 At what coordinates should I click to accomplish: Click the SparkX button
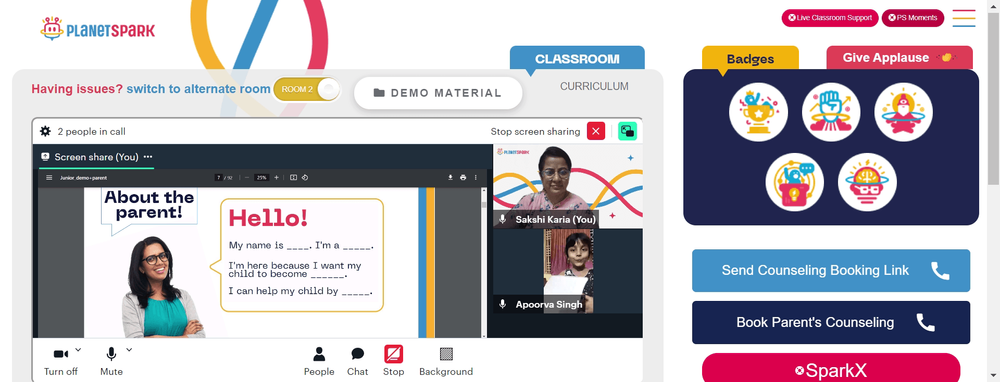(831, 369)
